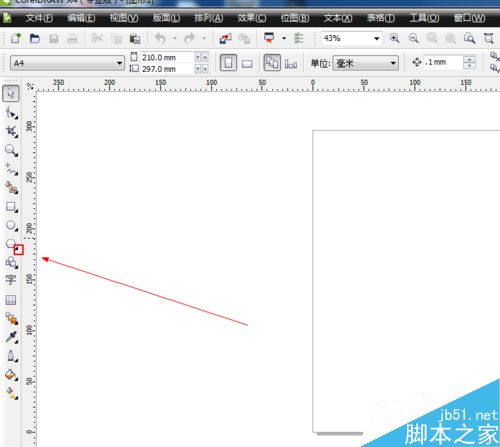The height and width of the screenshot is (447, 500).
Task: Select the Ellipse tool
Action: [11, 226]
